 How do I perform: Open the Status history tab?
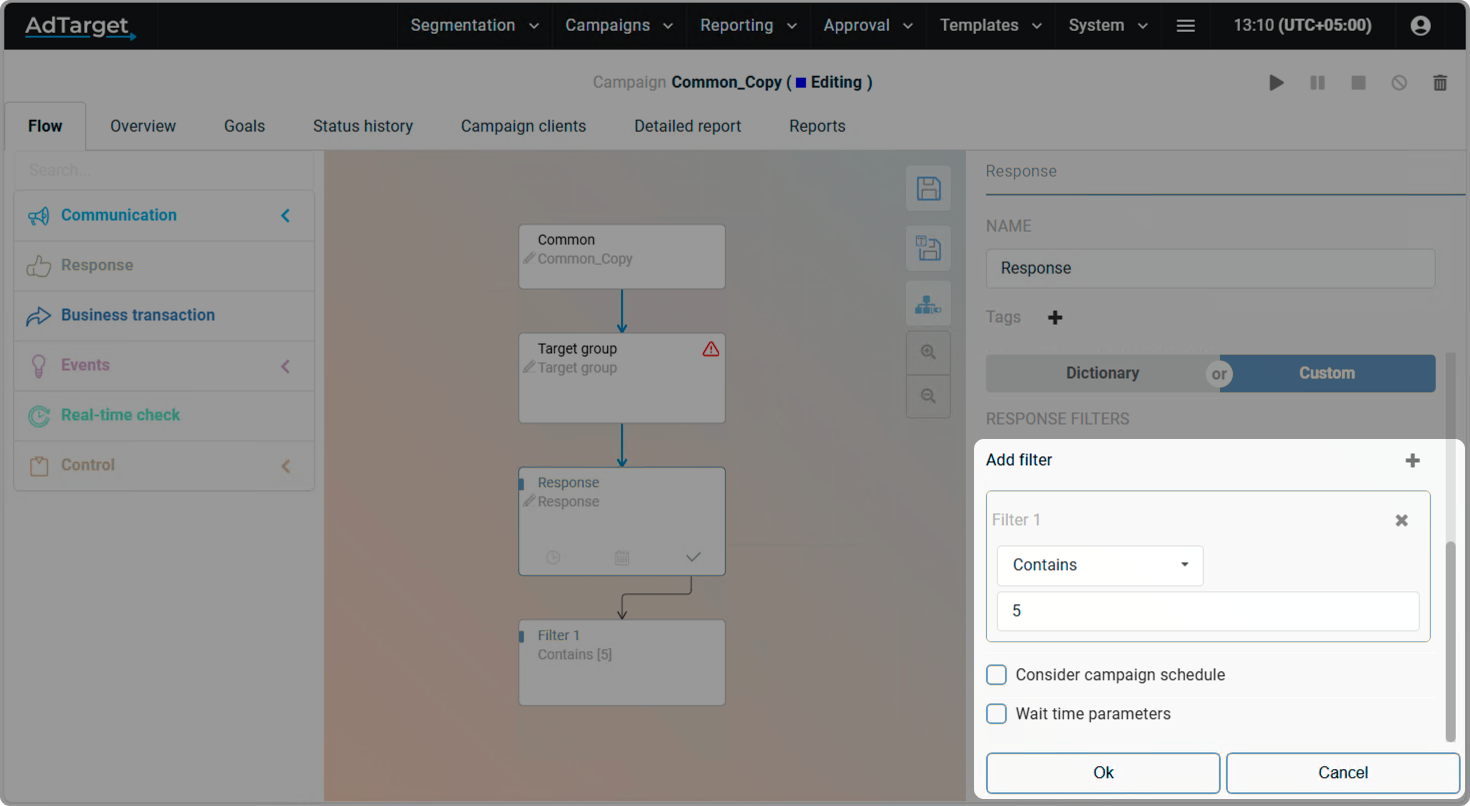[362, 126]
